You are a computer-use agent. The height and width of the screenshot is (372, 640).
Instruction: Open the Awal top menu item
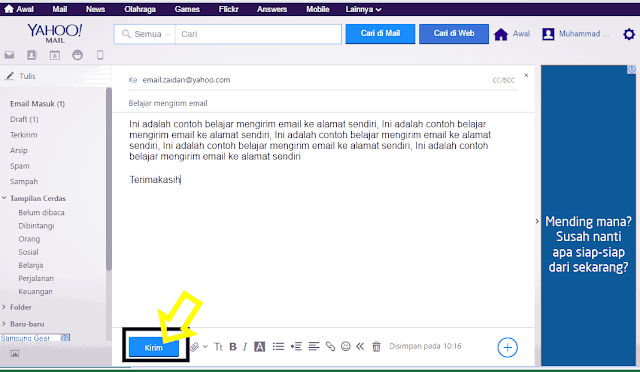pyautogui.click(x=19, y=9)
